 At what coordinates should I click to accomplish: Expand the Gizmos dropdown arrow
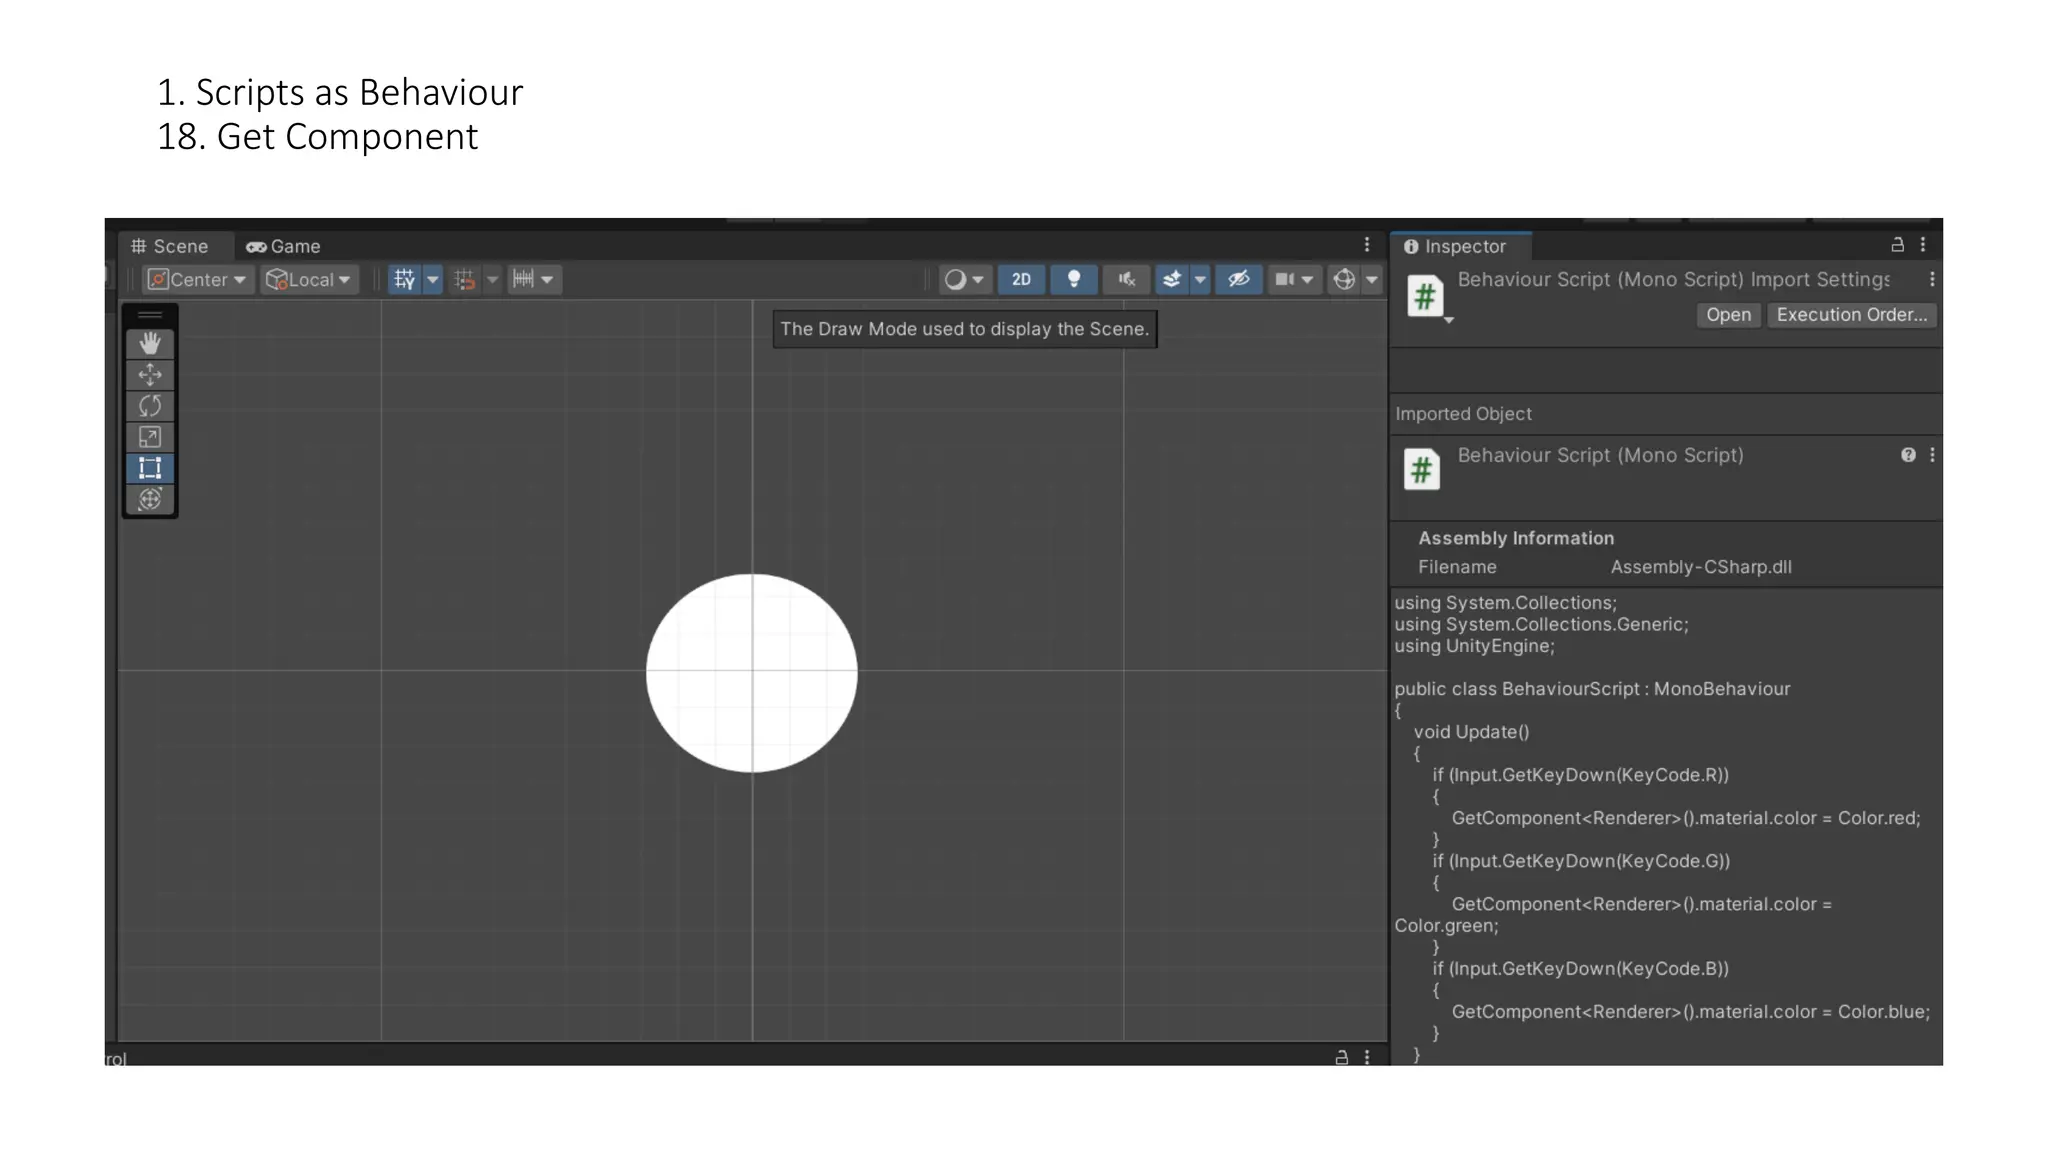[1372, 280]
